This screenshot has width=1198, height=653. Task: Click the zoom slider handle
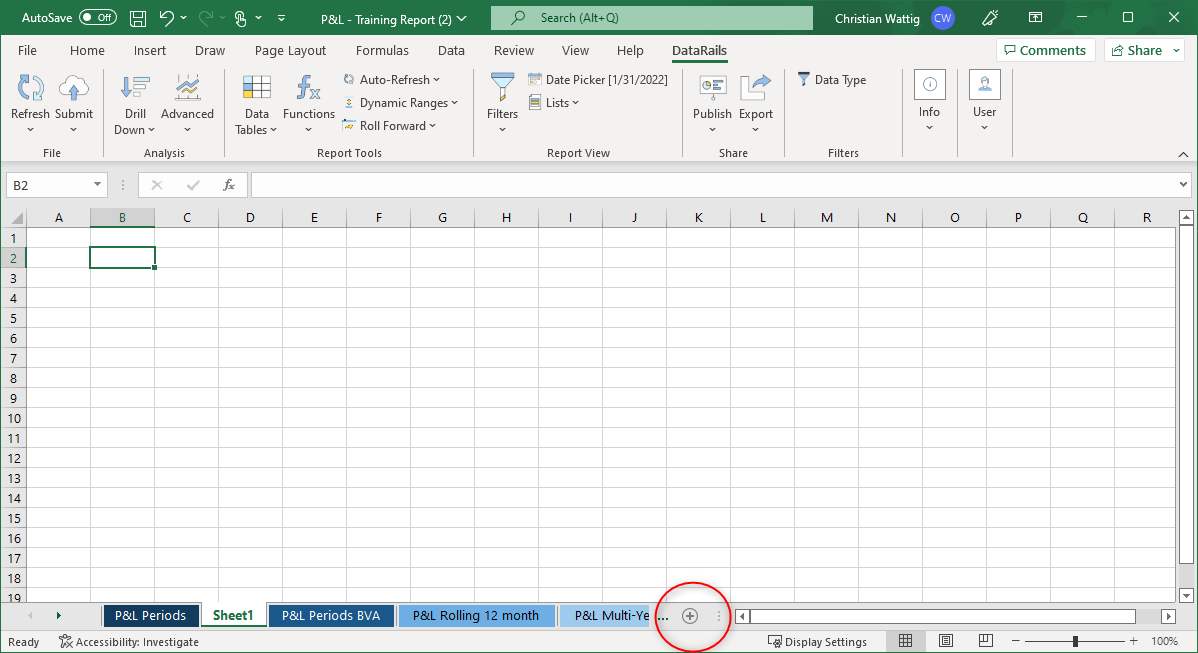coord(1075,641)
